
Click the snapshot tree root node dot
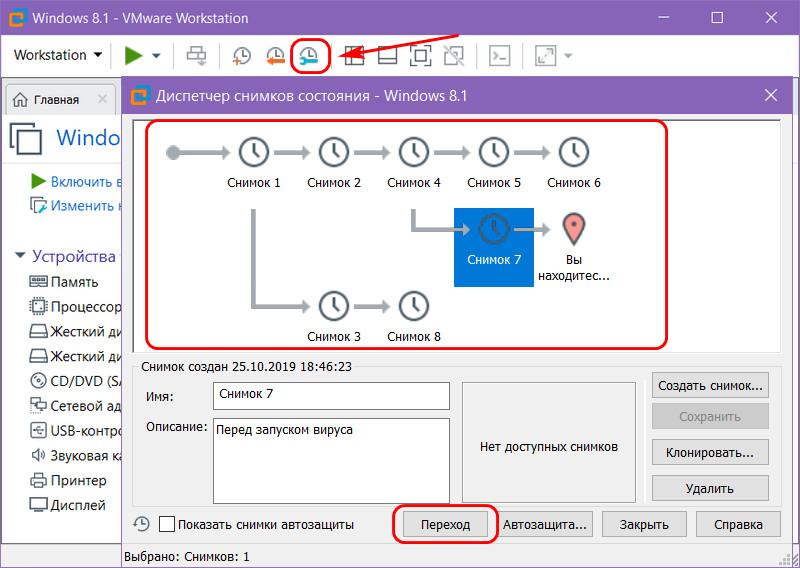click(x=173, y=153)
